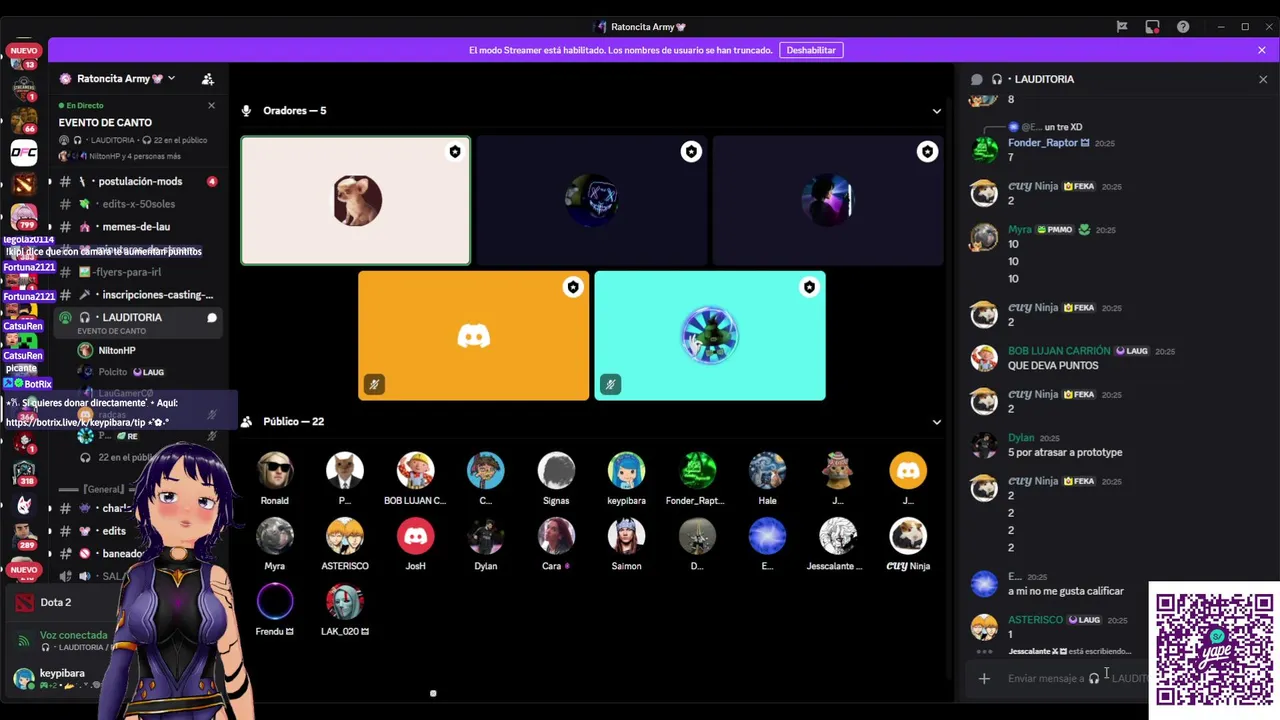The height and width of the screenshot is (720, 1280).
Task: Close the En Directo event card
Action: pos(211,105)
